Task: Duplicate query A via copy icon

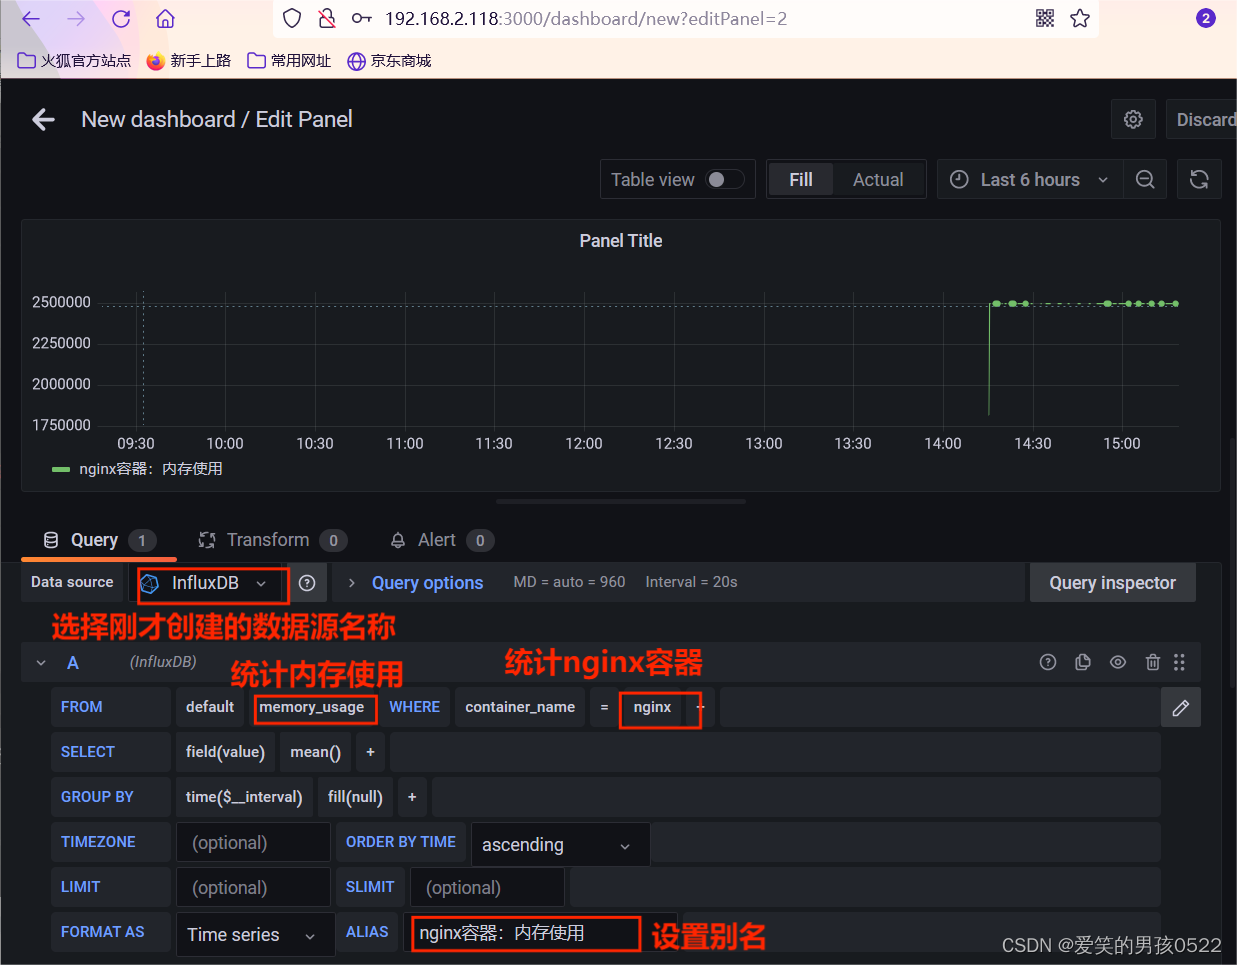Action: [1082, 662]
